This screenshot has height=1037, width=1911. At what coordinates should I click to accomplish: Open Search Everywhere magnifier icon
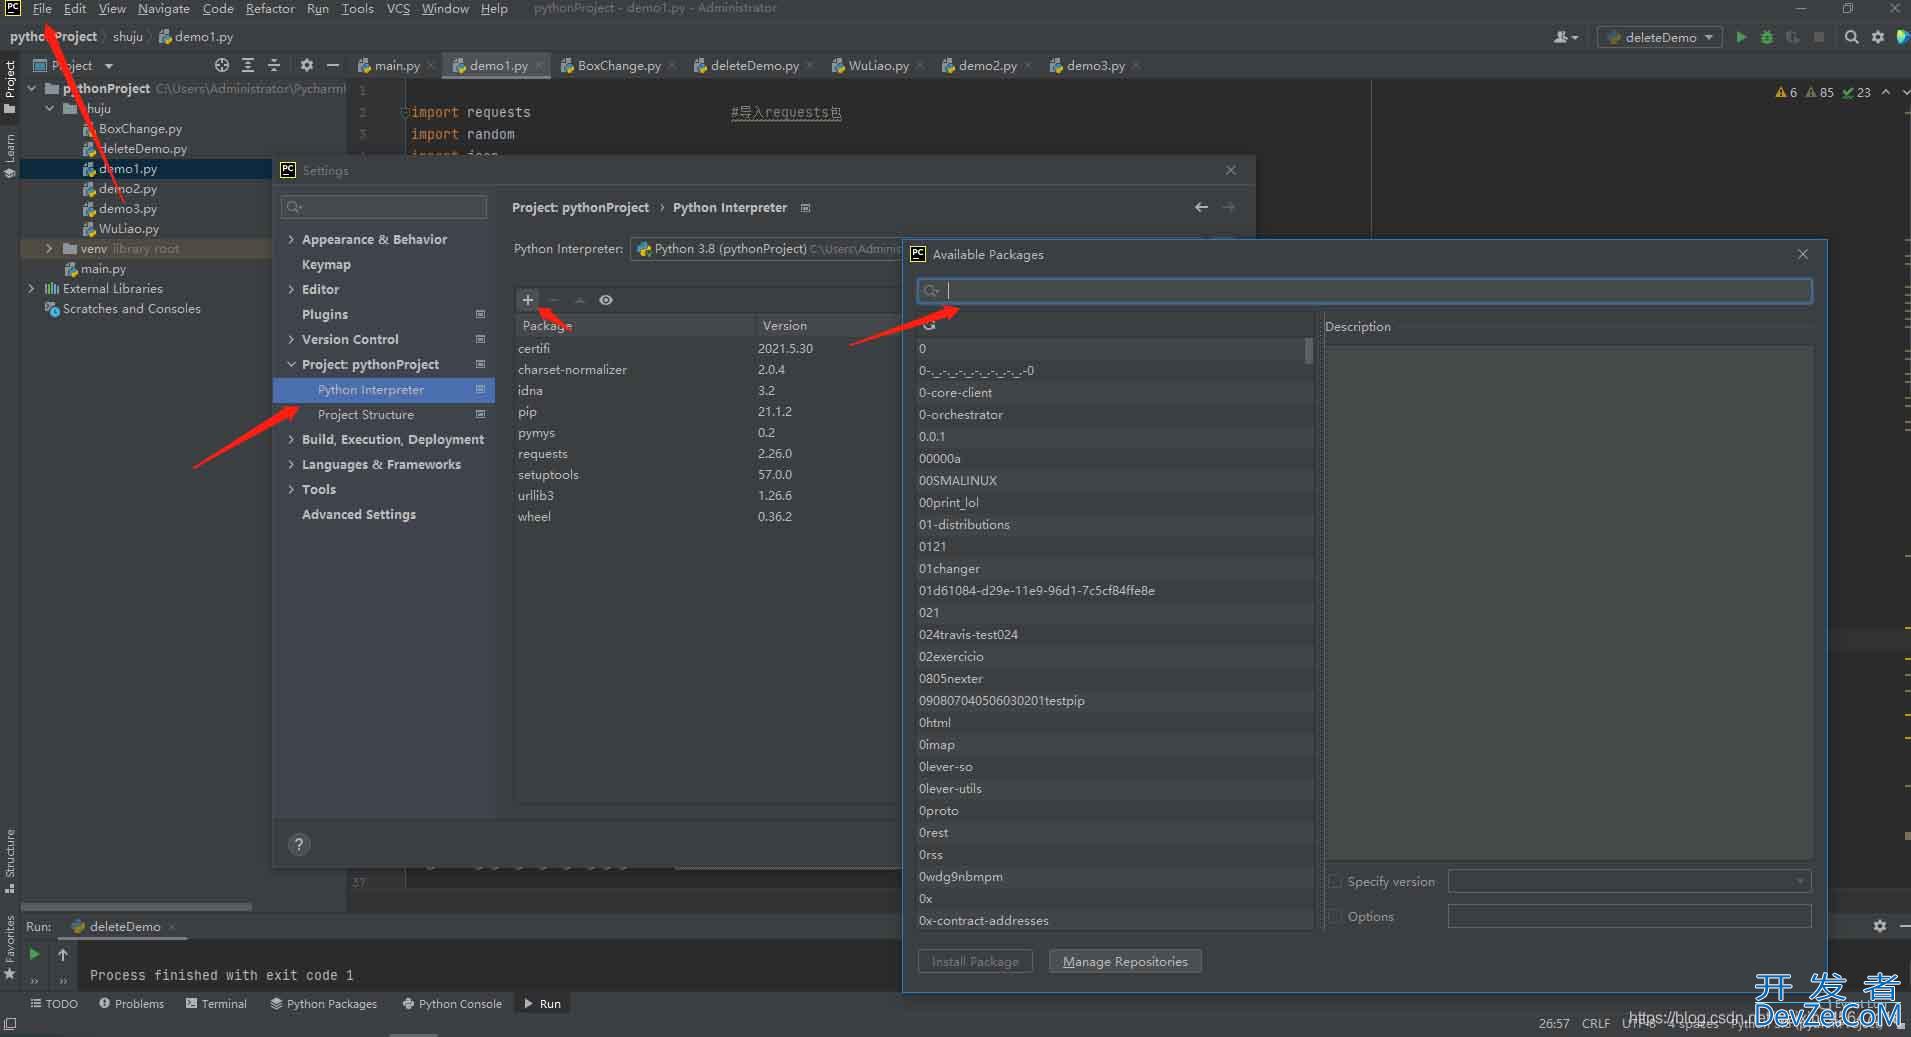click(x=1852, y=37)
